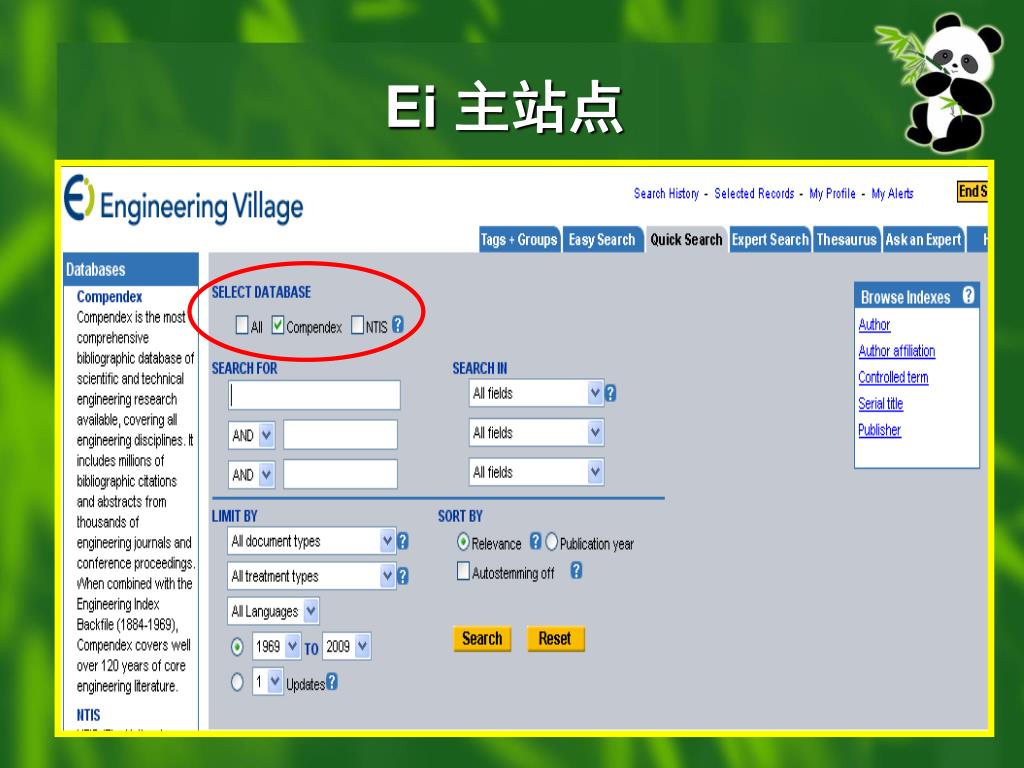Open the Selected Records link
This screenshot has height=768, width=1024.
(x=754, y=193)
